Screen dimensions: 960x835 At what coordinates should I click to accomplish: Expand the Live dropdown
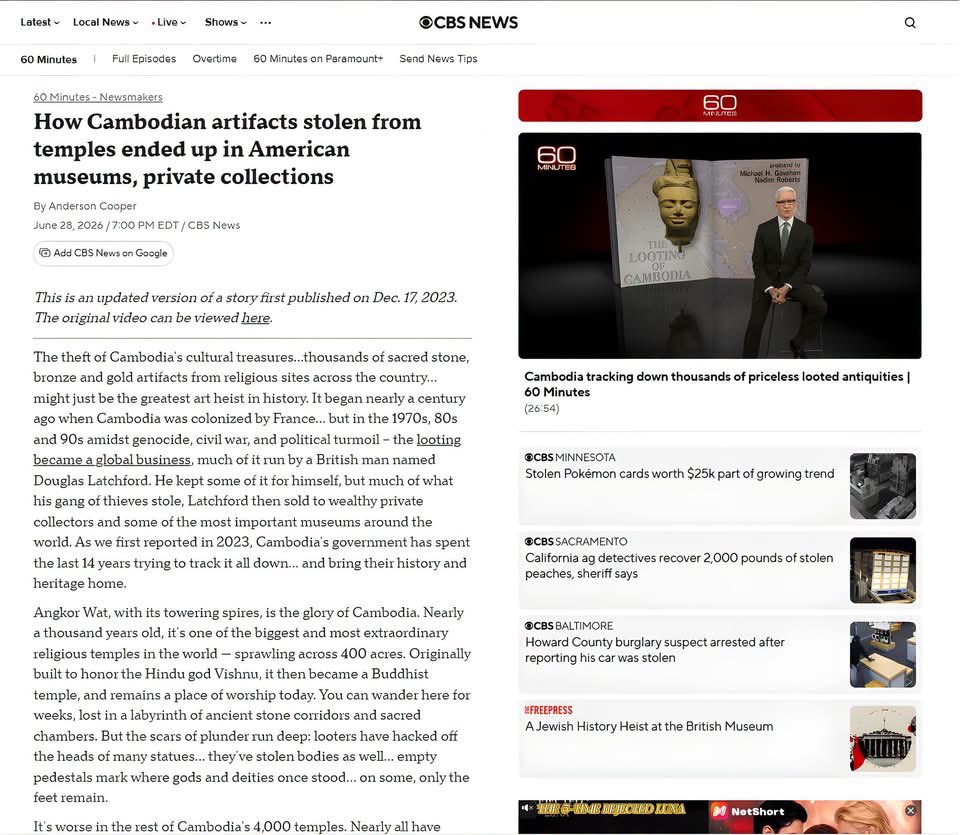point(169,23)
